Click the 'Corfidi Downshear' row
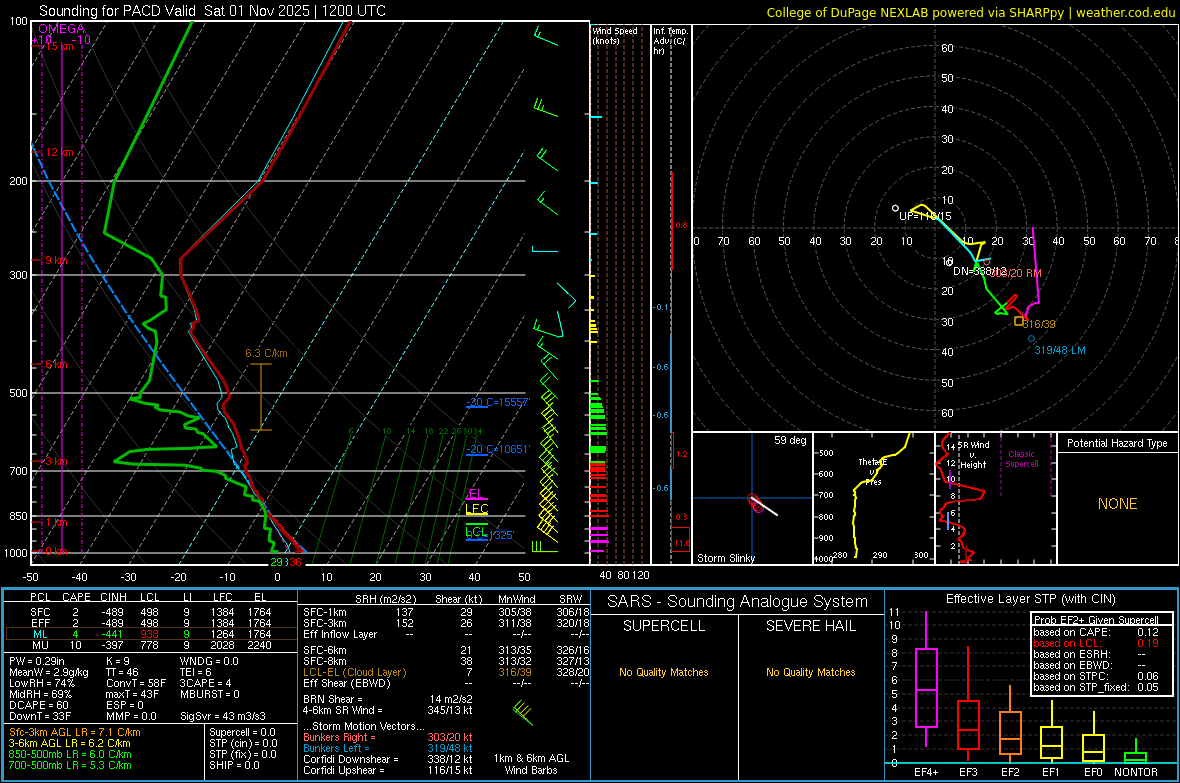The width and height of the screenshot is (1180, 783). coord(388,759)
